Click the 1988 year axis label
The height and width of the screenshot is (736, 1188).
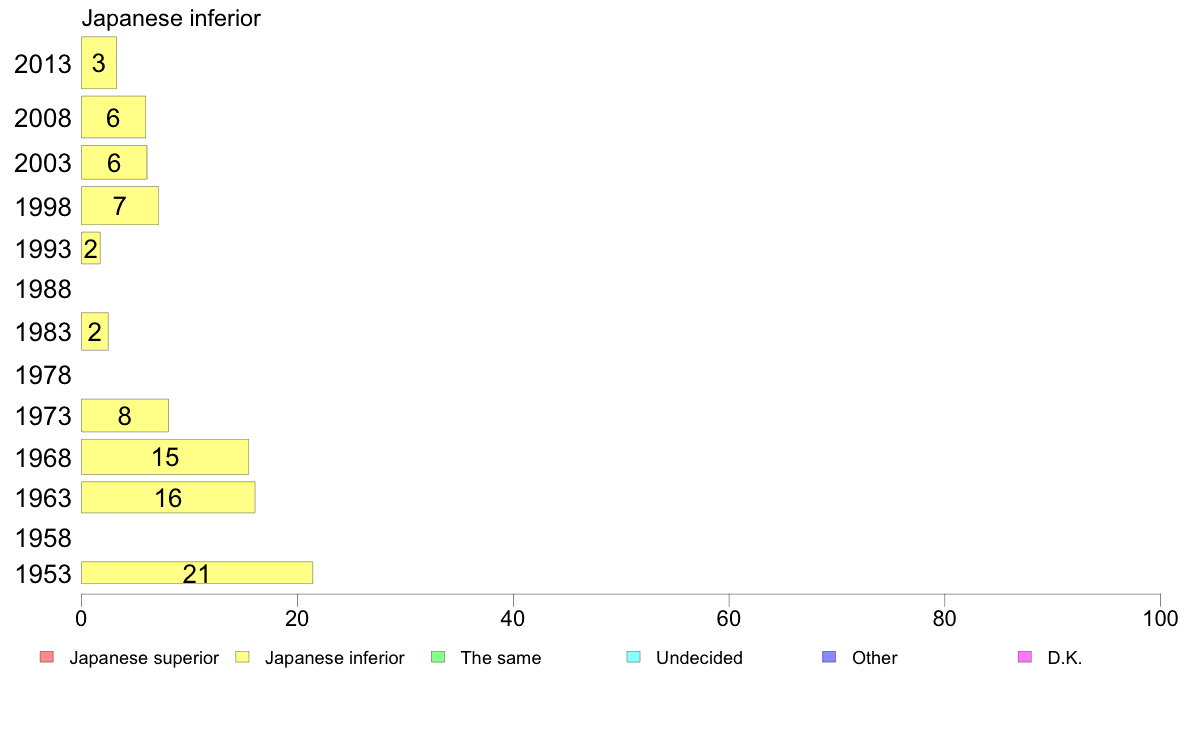coord(43,290)
